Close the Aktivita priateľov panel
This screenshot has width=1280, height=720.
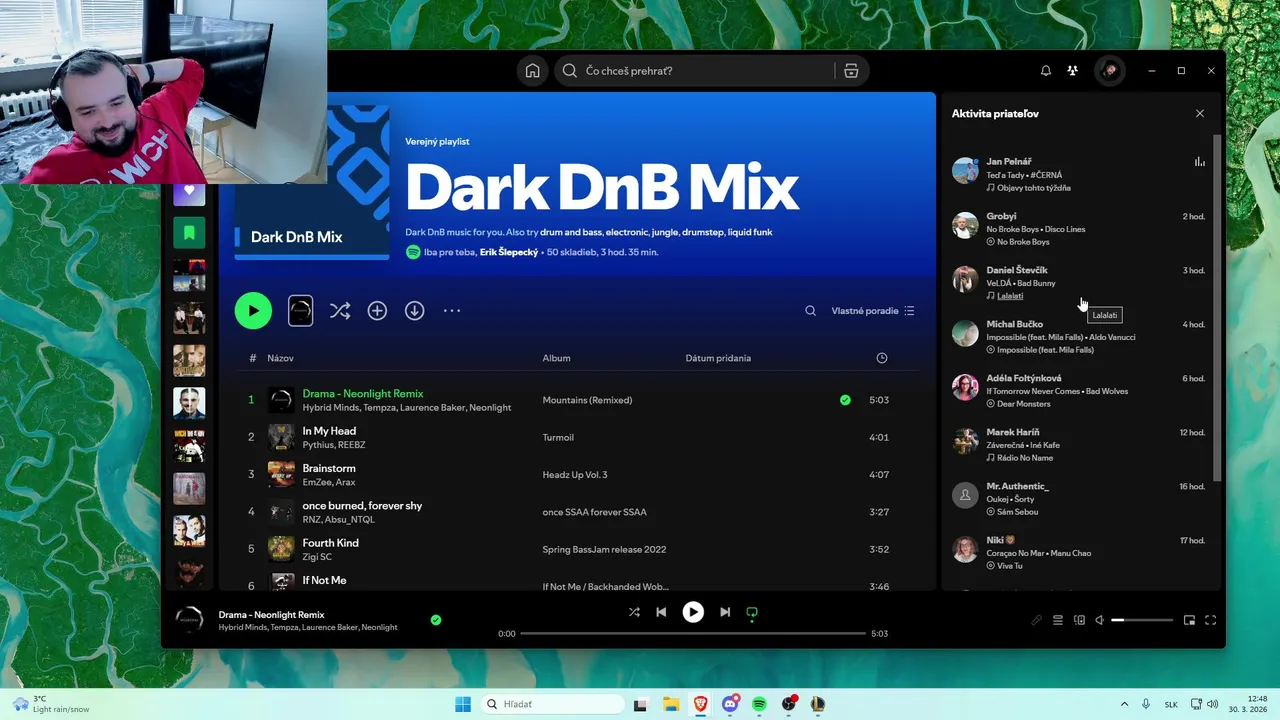tap(1200, 113)
